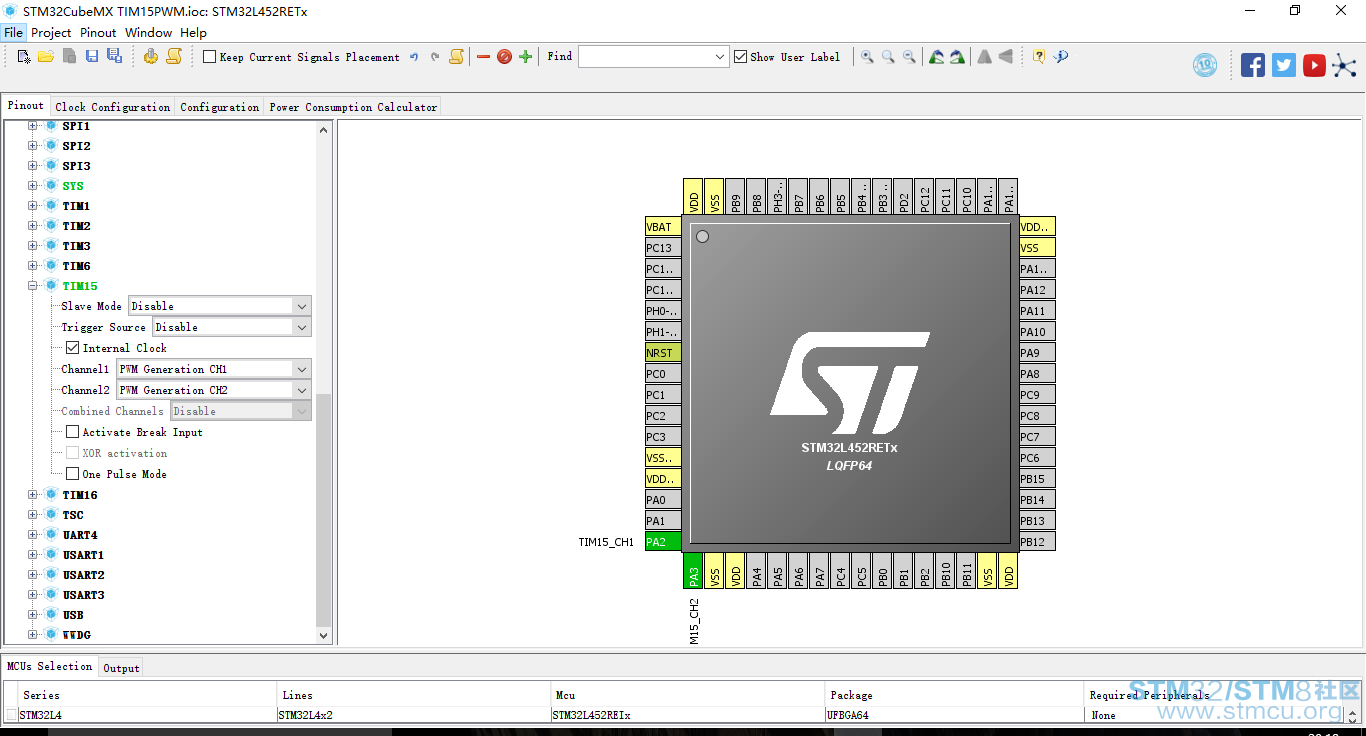Open the Help menu
The image size is (1366, 736).
[193, 33]
